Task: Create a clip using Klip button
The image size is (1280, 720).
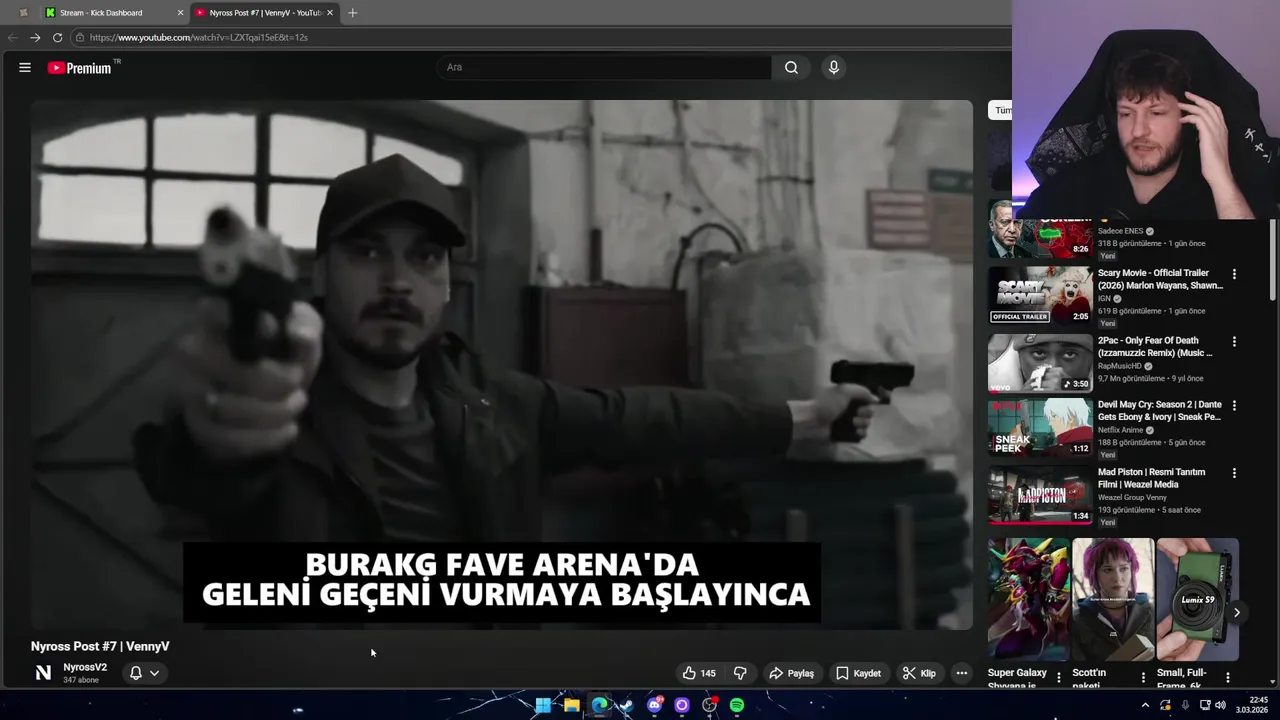Action: coord(919,673)
